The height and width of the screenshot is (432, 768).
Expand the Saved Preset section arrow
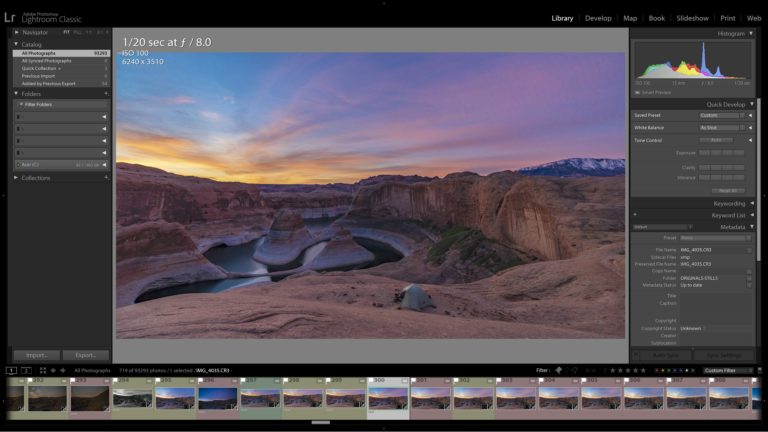pyautogui.click(x=750, y=116)
